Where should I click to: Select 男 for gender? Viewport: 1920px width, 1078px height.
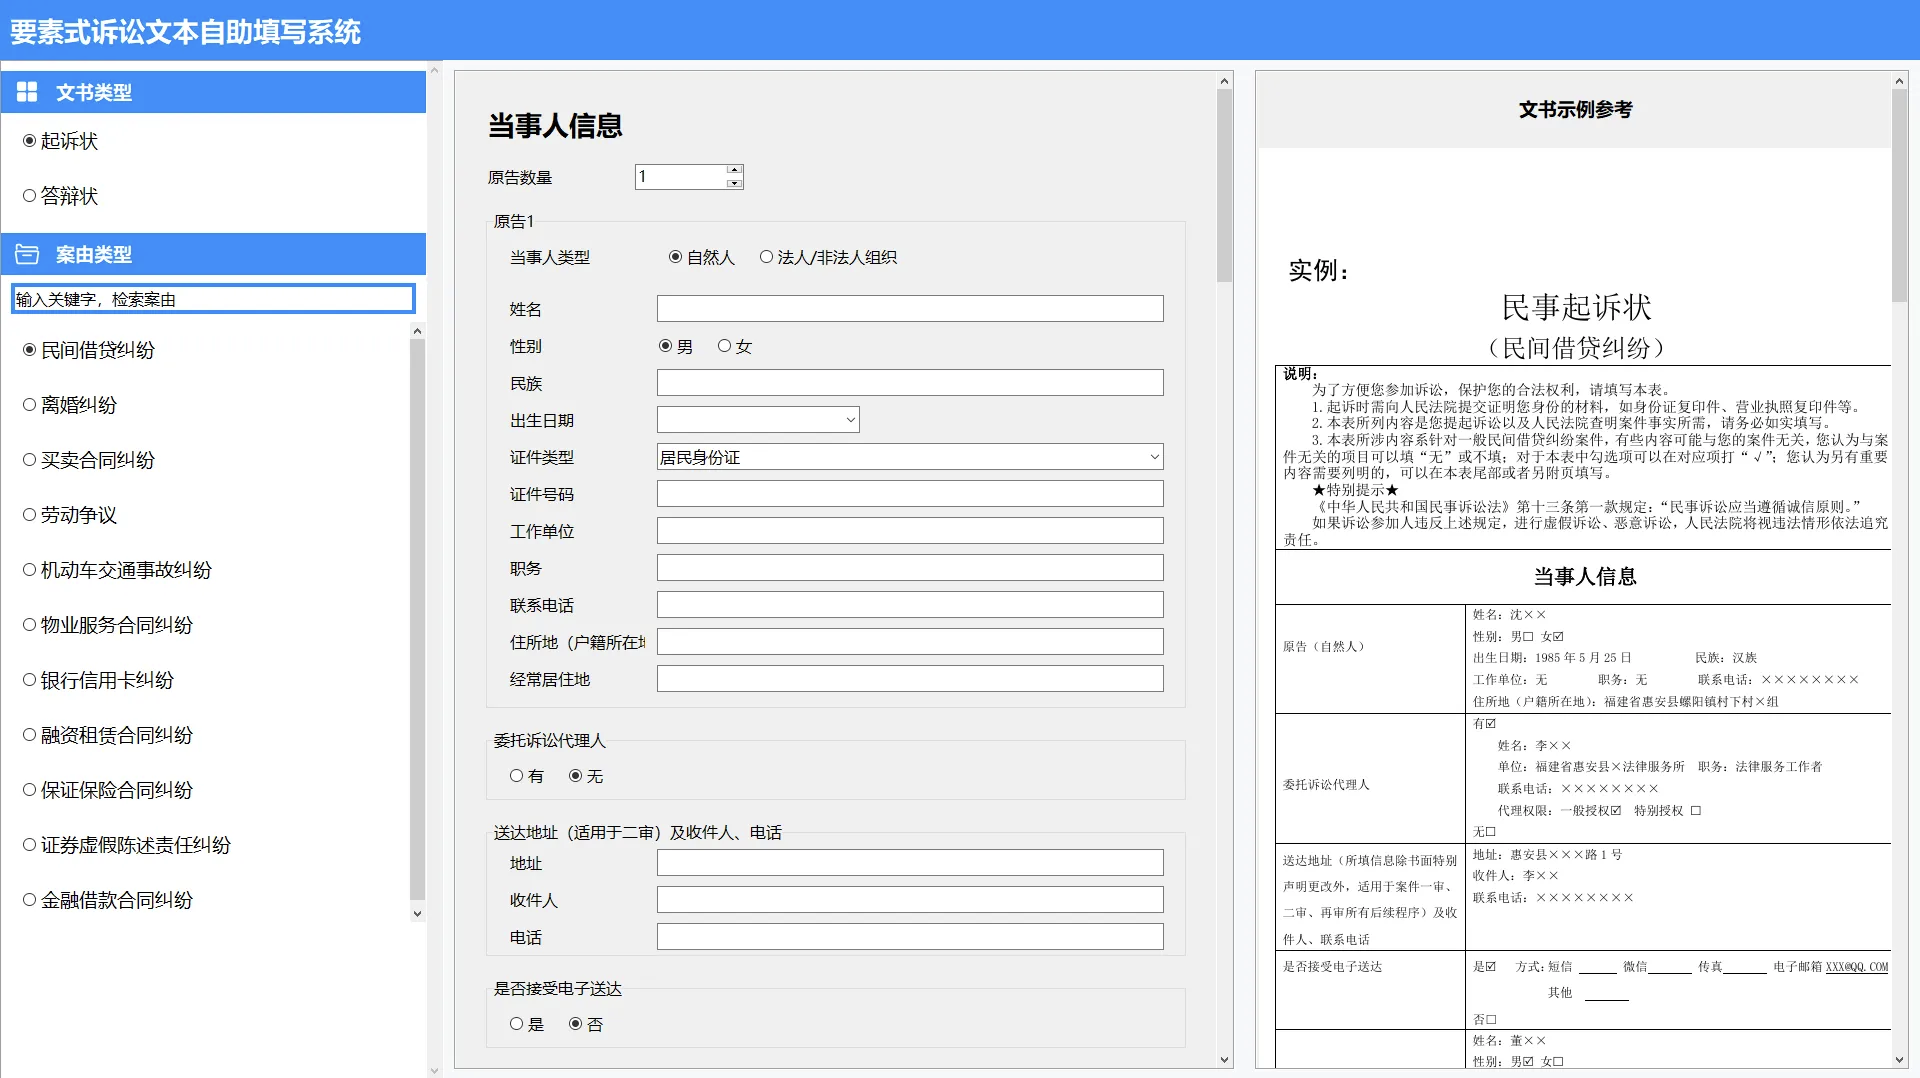[x=675, y=346]
